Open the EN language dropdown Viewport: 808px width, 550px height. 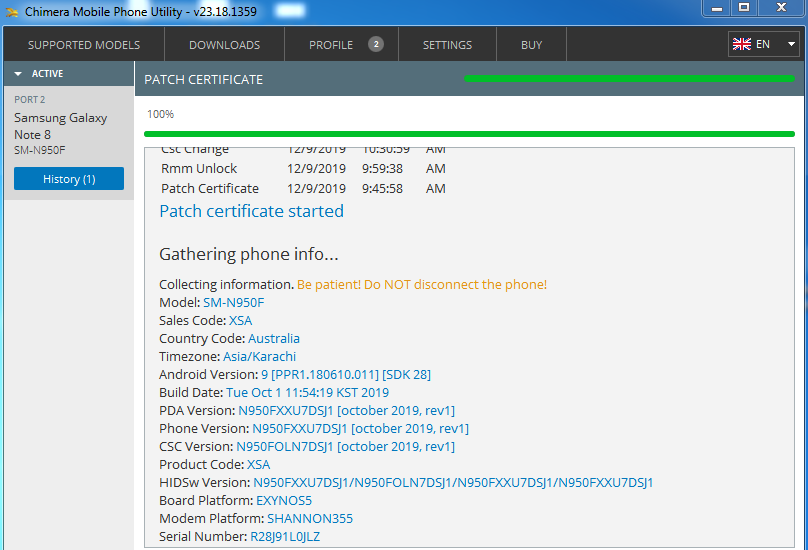pos(764,44)
